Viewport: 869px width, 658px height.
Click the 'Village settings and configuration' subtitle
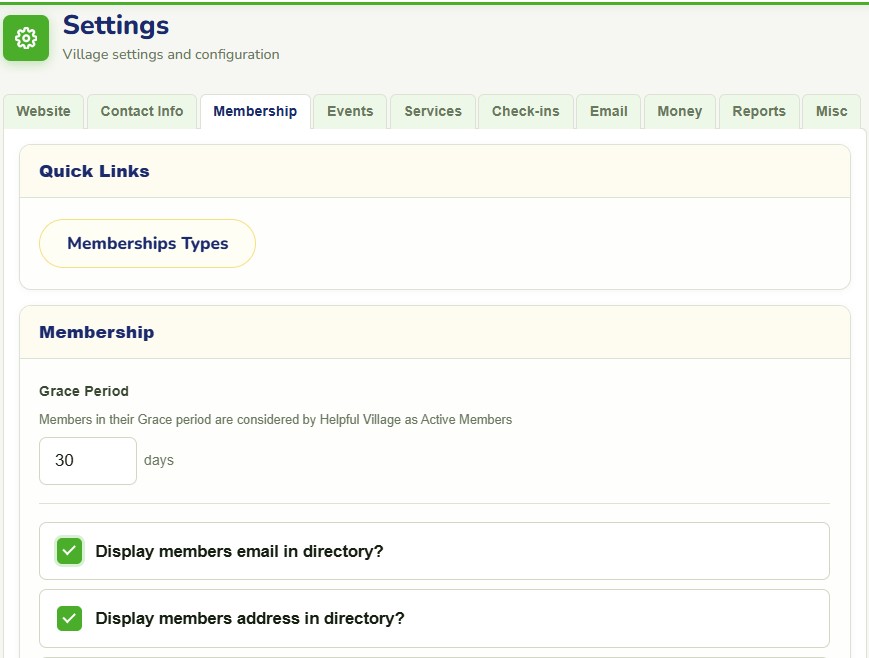pos(171,54)
